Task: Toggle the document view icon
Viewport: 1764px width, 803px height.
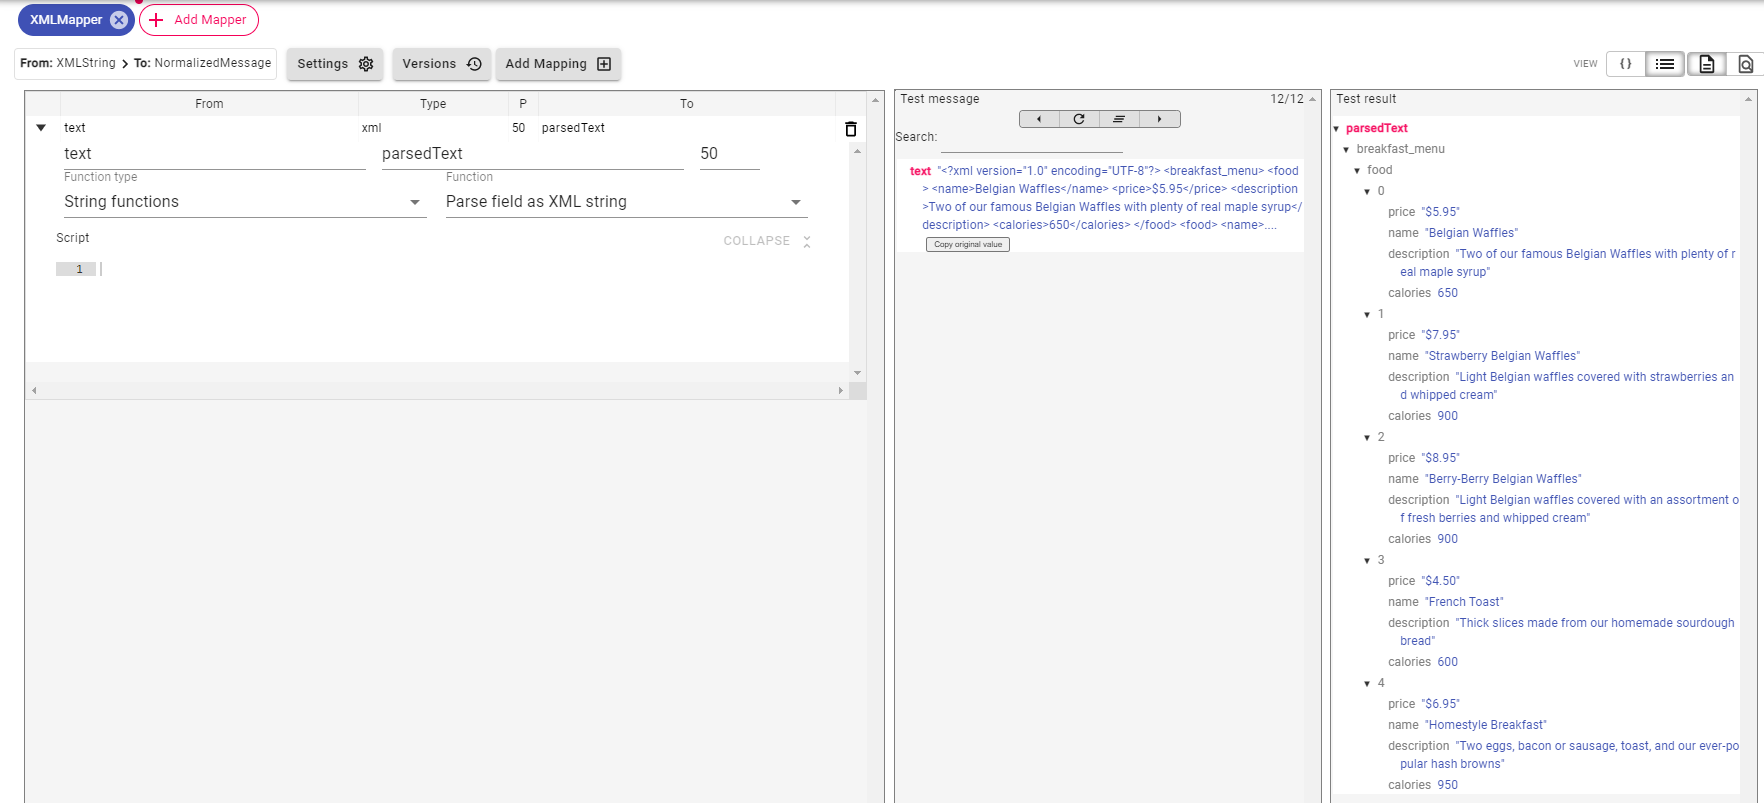Action: pos(1706,64)
